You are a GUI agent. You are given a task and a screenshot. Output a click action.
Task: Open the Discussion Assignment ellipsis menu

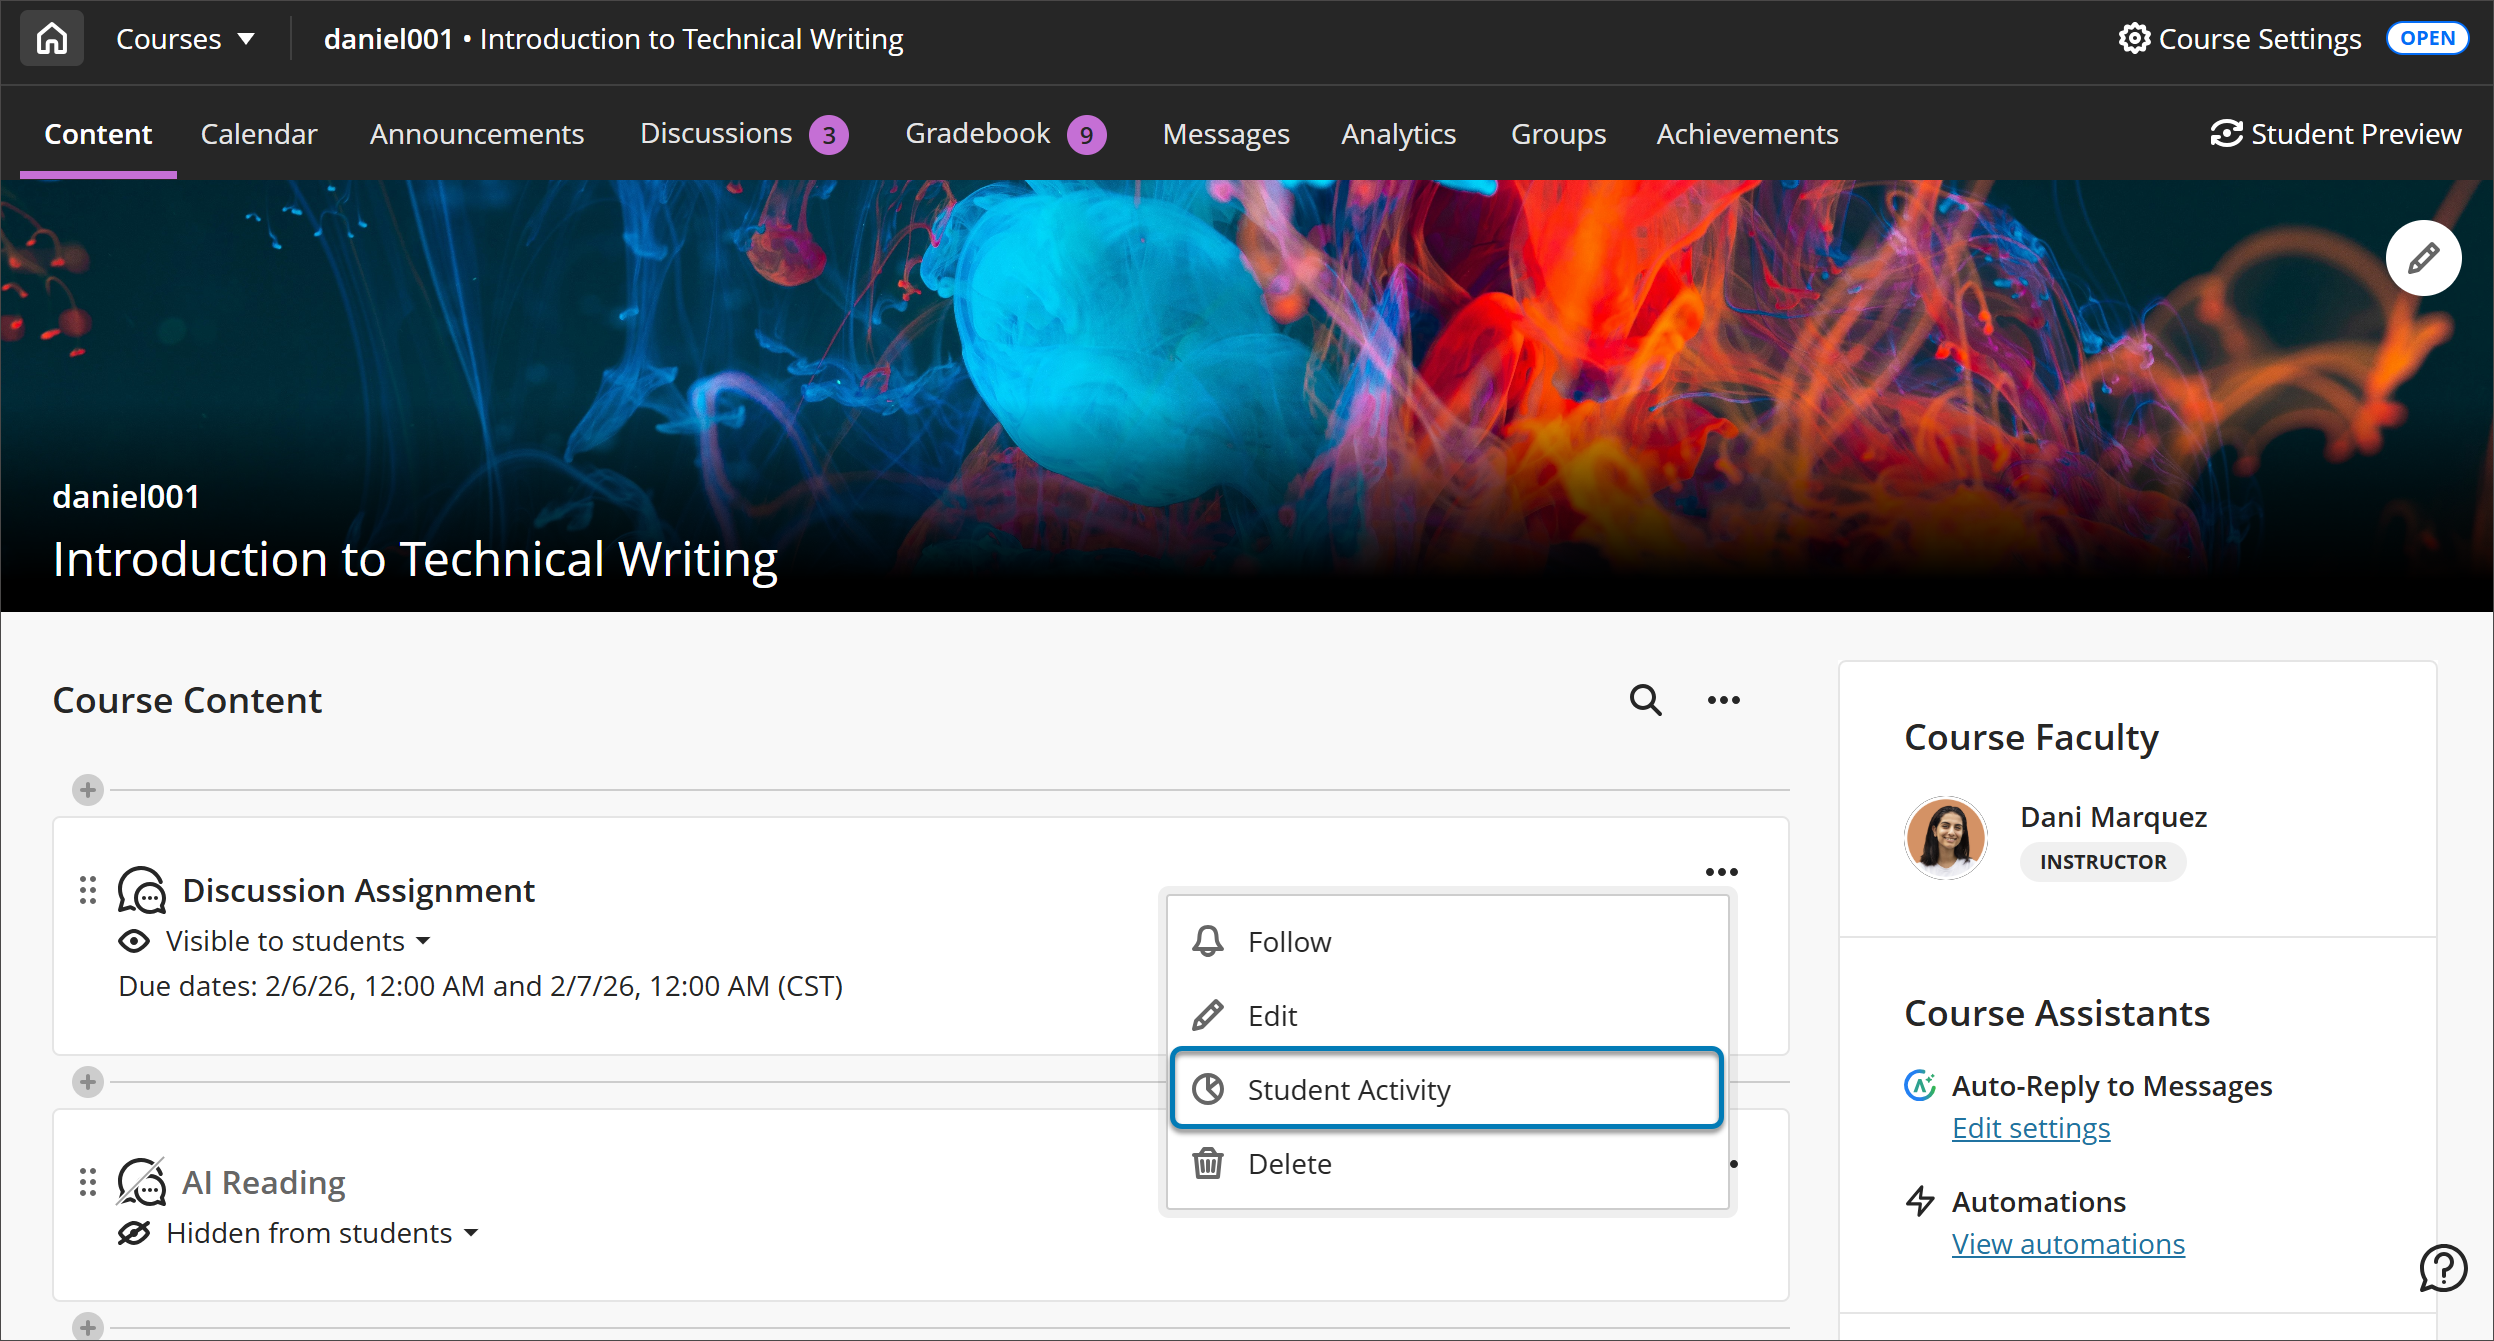tap(1722, 871)
